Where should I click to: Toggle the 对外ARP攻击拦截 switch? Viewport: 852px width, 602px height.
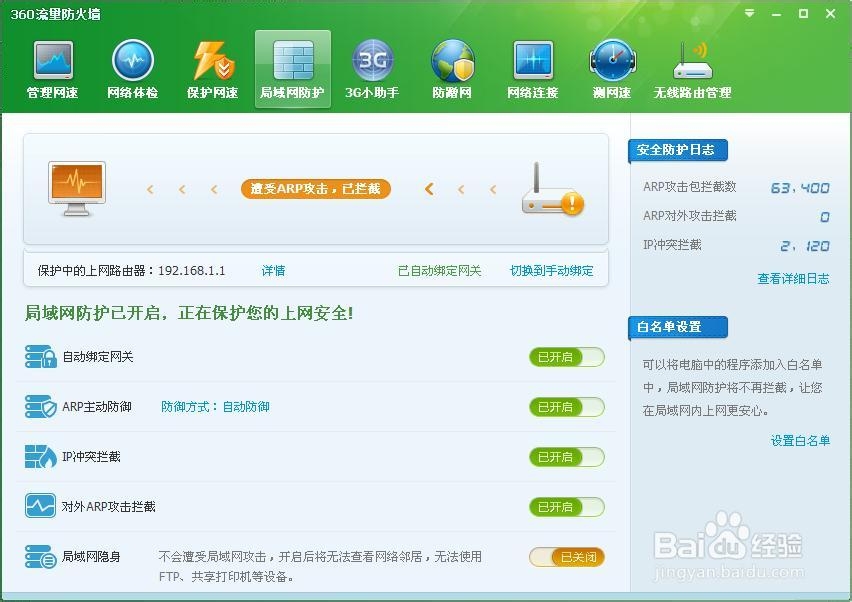pos(567,507)
